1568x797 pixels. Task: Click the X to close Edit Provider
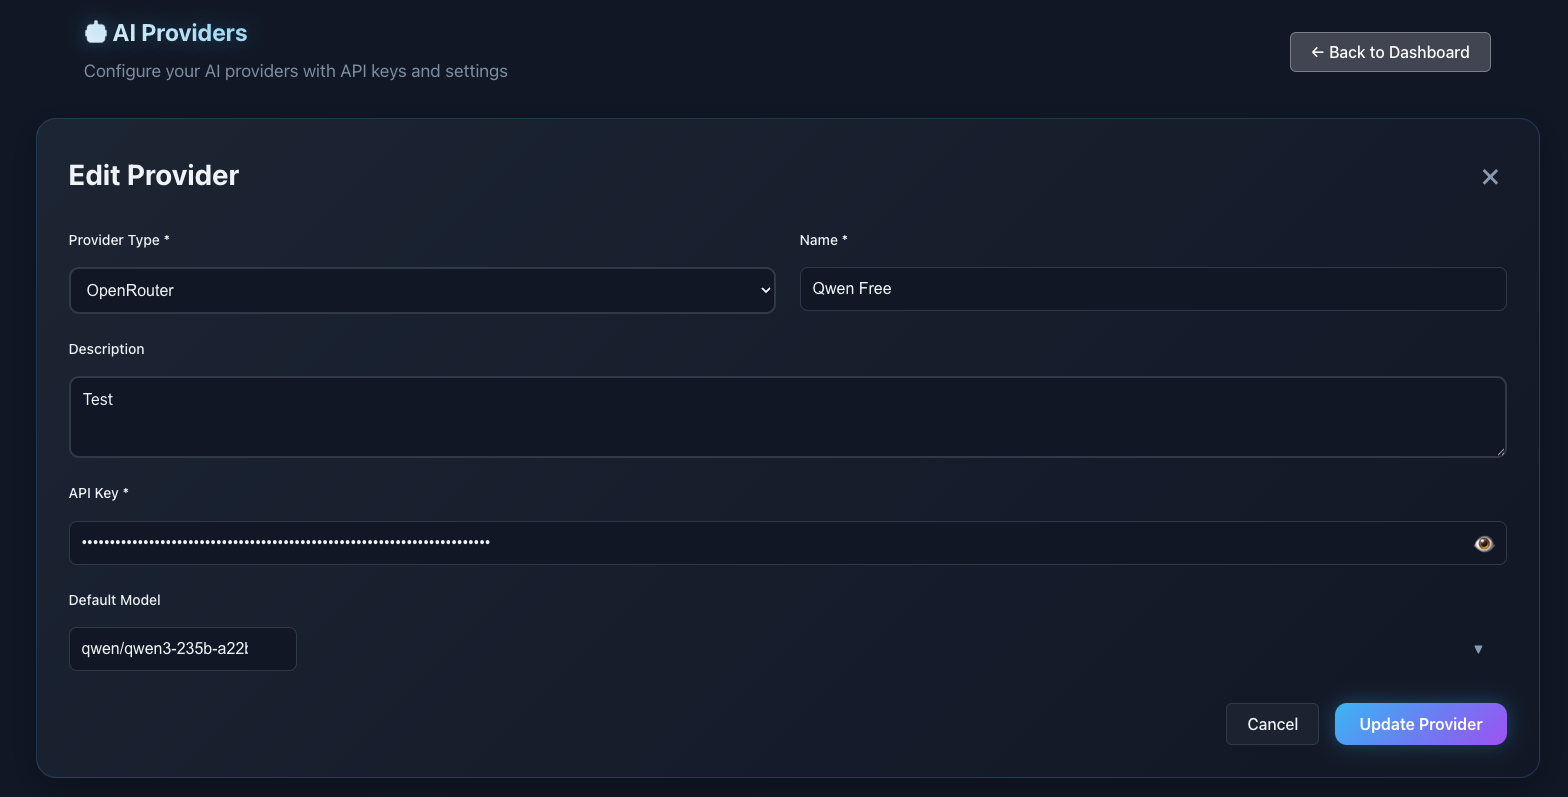click(x=1490, y=176)
